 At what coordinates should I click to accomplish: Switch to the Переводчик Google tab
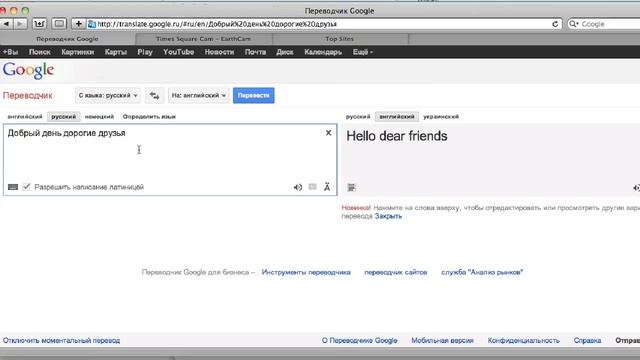coord(67,39)
